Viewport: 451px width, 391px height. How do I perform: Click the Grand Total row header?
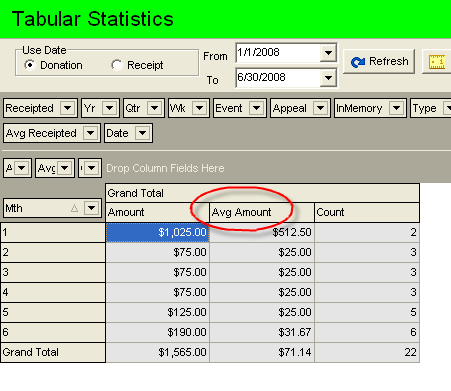pyautogui.click(x=53, y=352)
